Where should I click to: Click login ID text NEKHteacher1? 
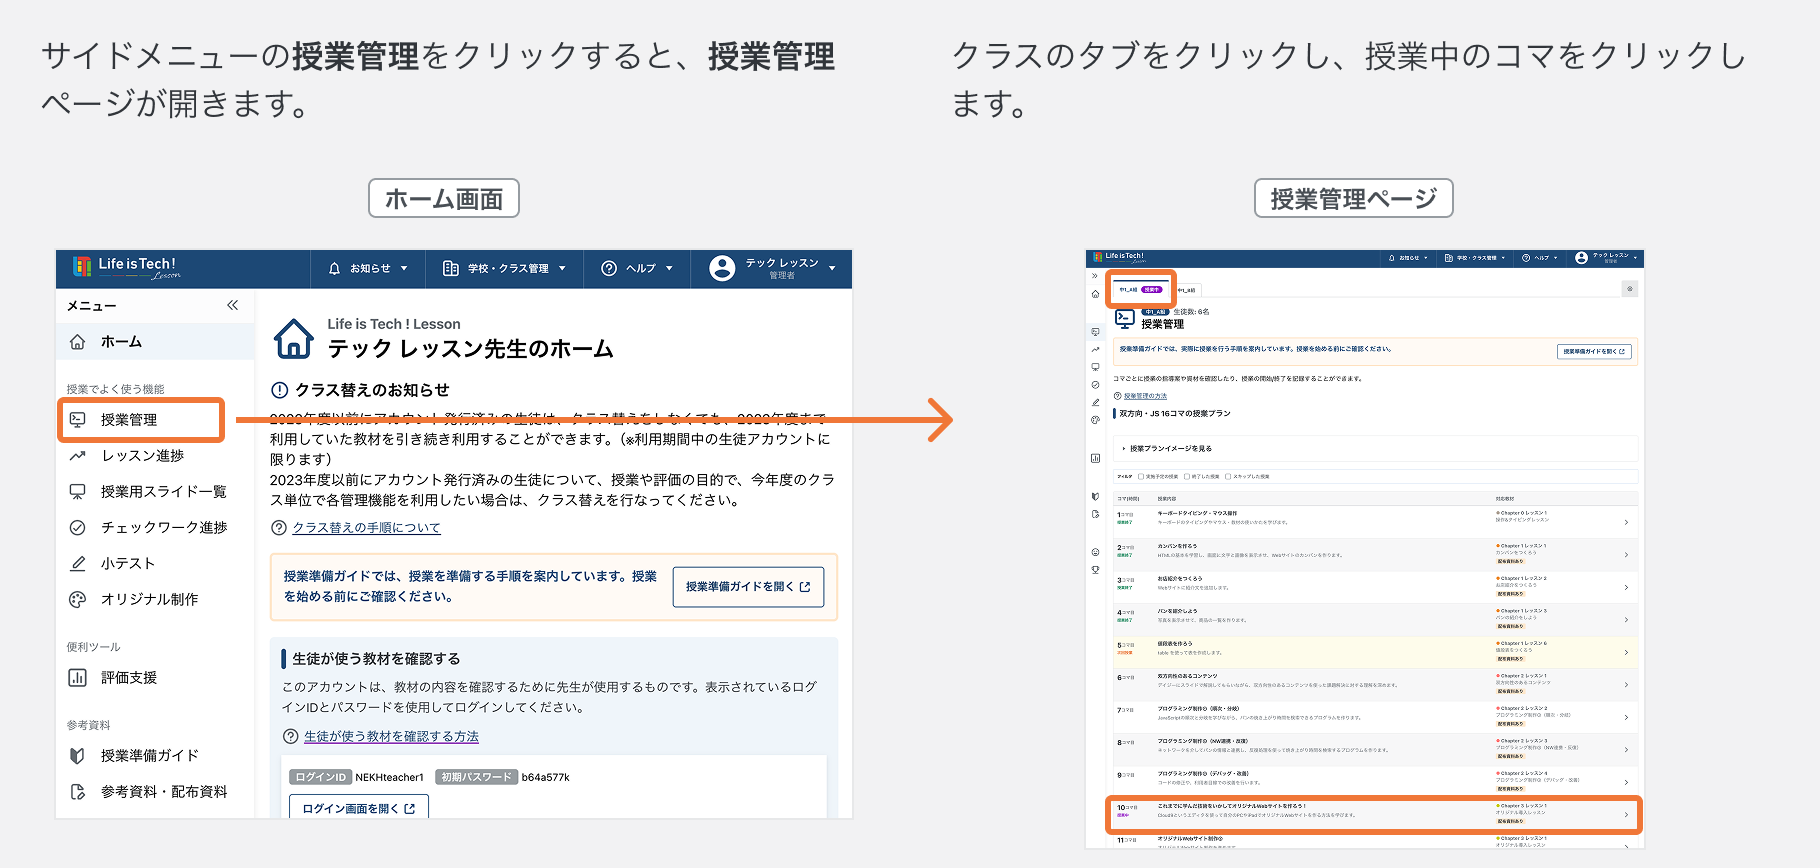390,777
